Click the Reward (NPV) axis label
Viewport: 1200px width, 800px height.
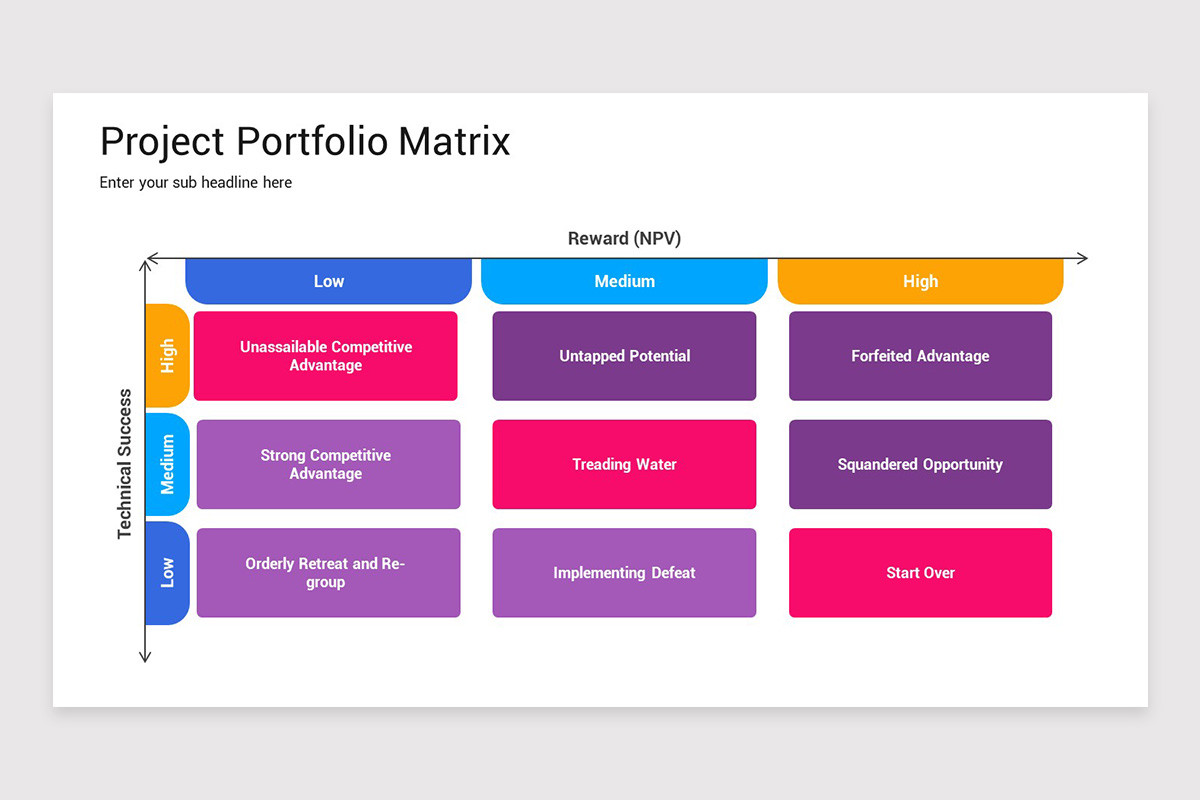[624, 238]
